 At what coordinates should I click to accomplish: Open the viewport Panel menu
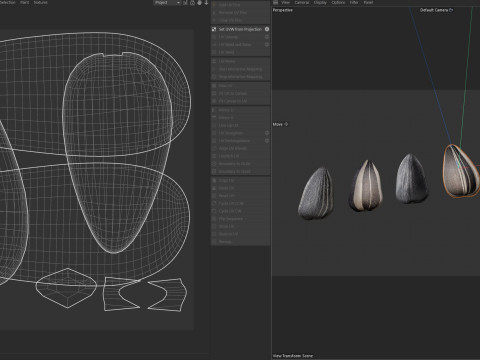(368, 2)
